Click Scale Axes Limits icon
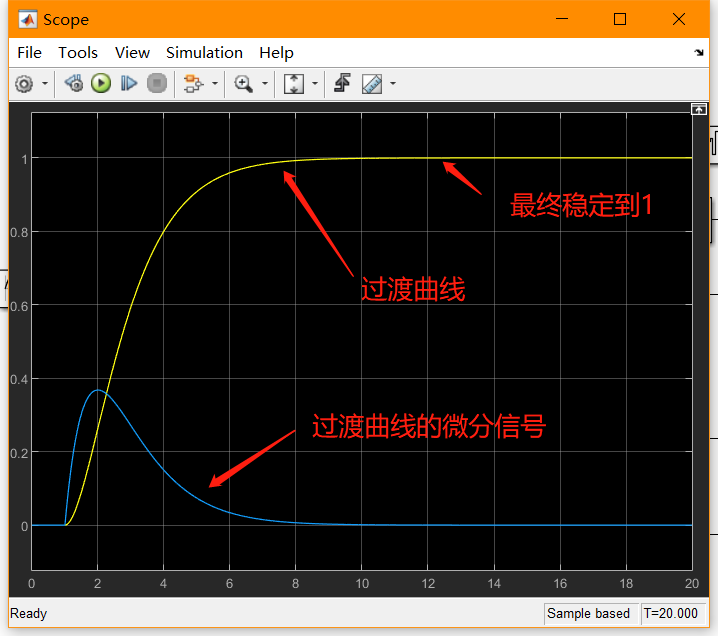The width and height of the screenshot is (718, 636). point(294,84)
